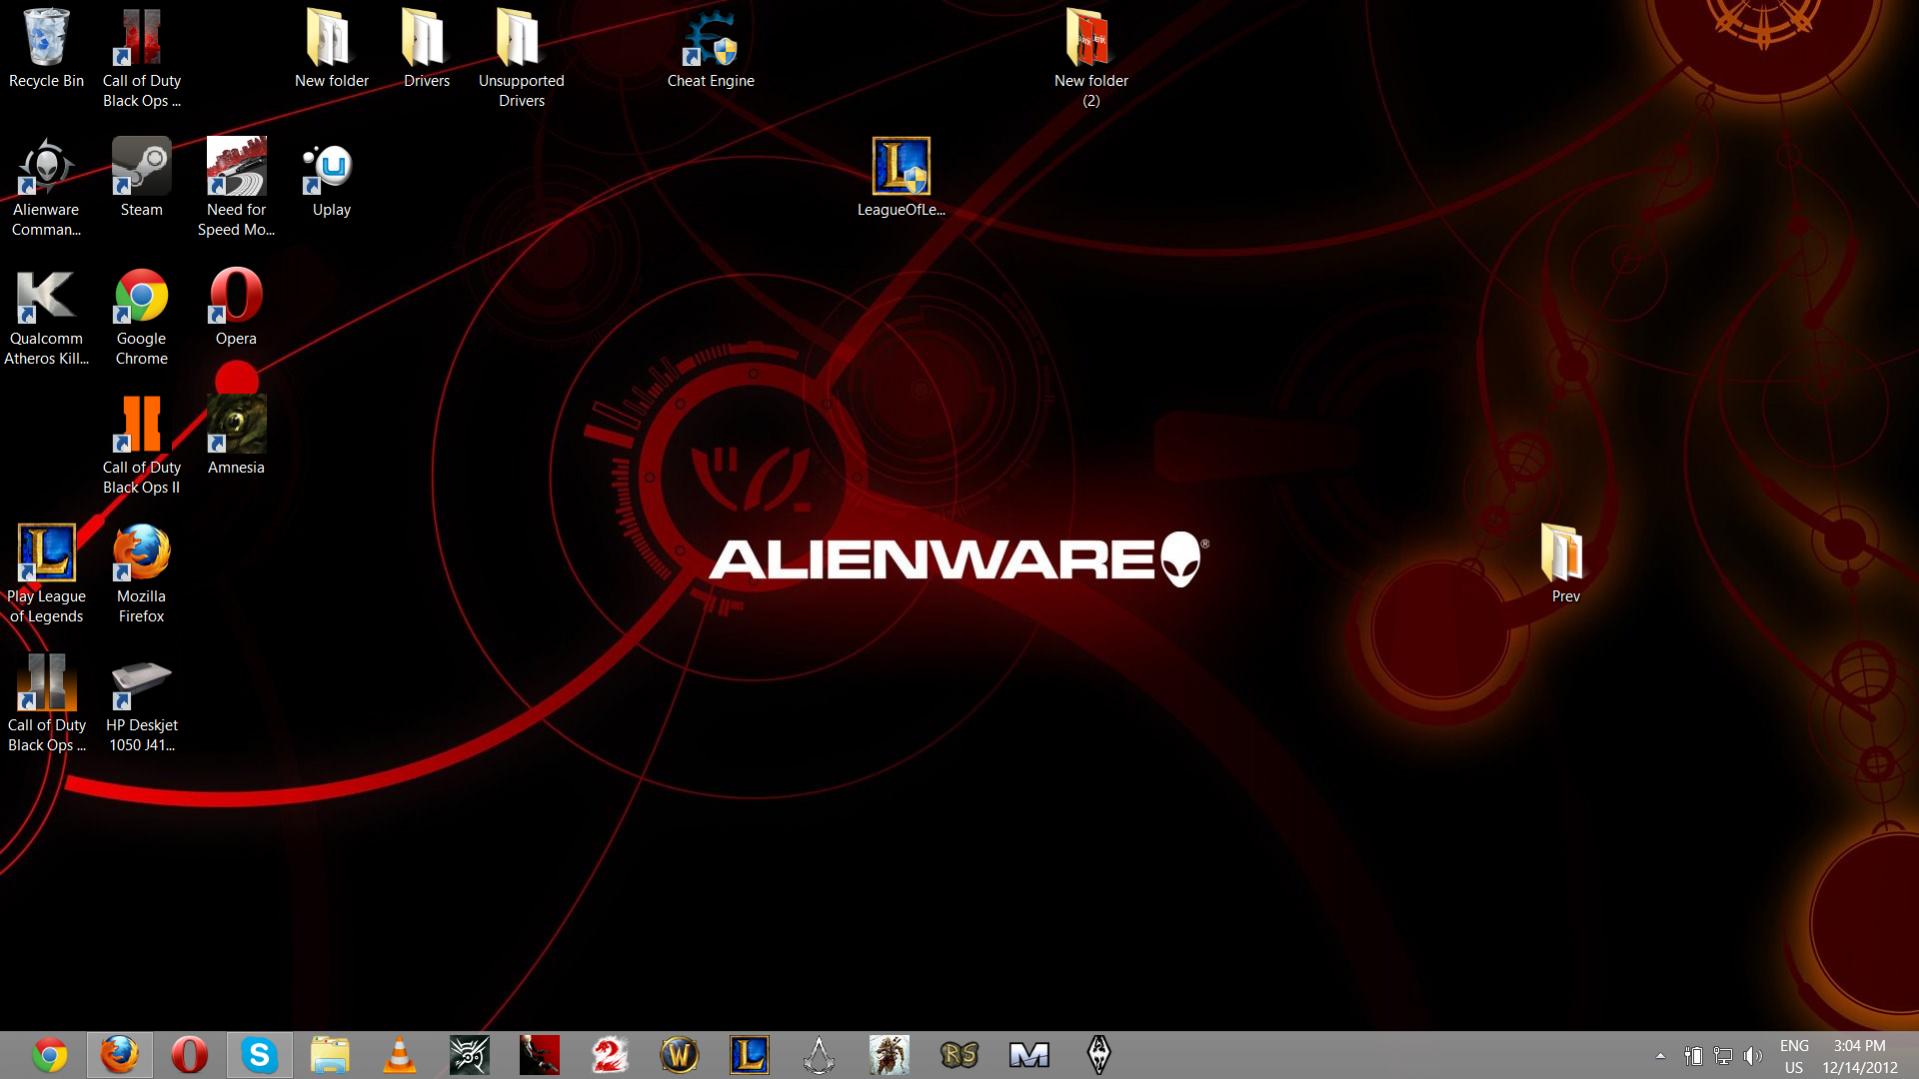1919x1079 pixels.
Task: Select the Opera desktop shortcut
Action: (236, 307)
